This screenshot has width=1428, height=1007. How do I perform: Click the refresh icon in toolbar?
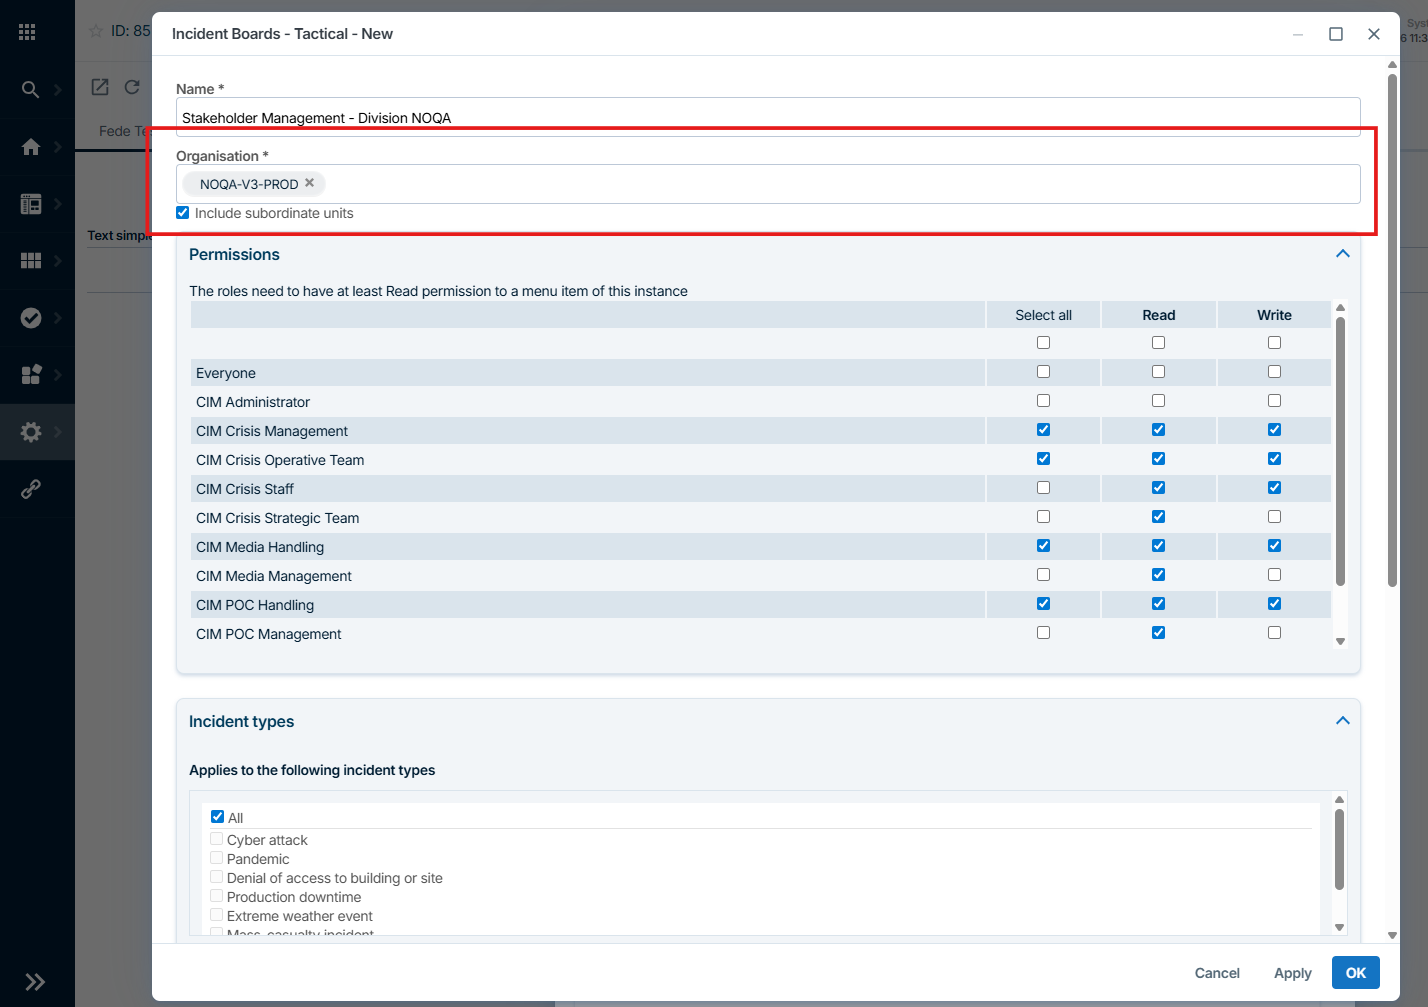pos(132,87)
